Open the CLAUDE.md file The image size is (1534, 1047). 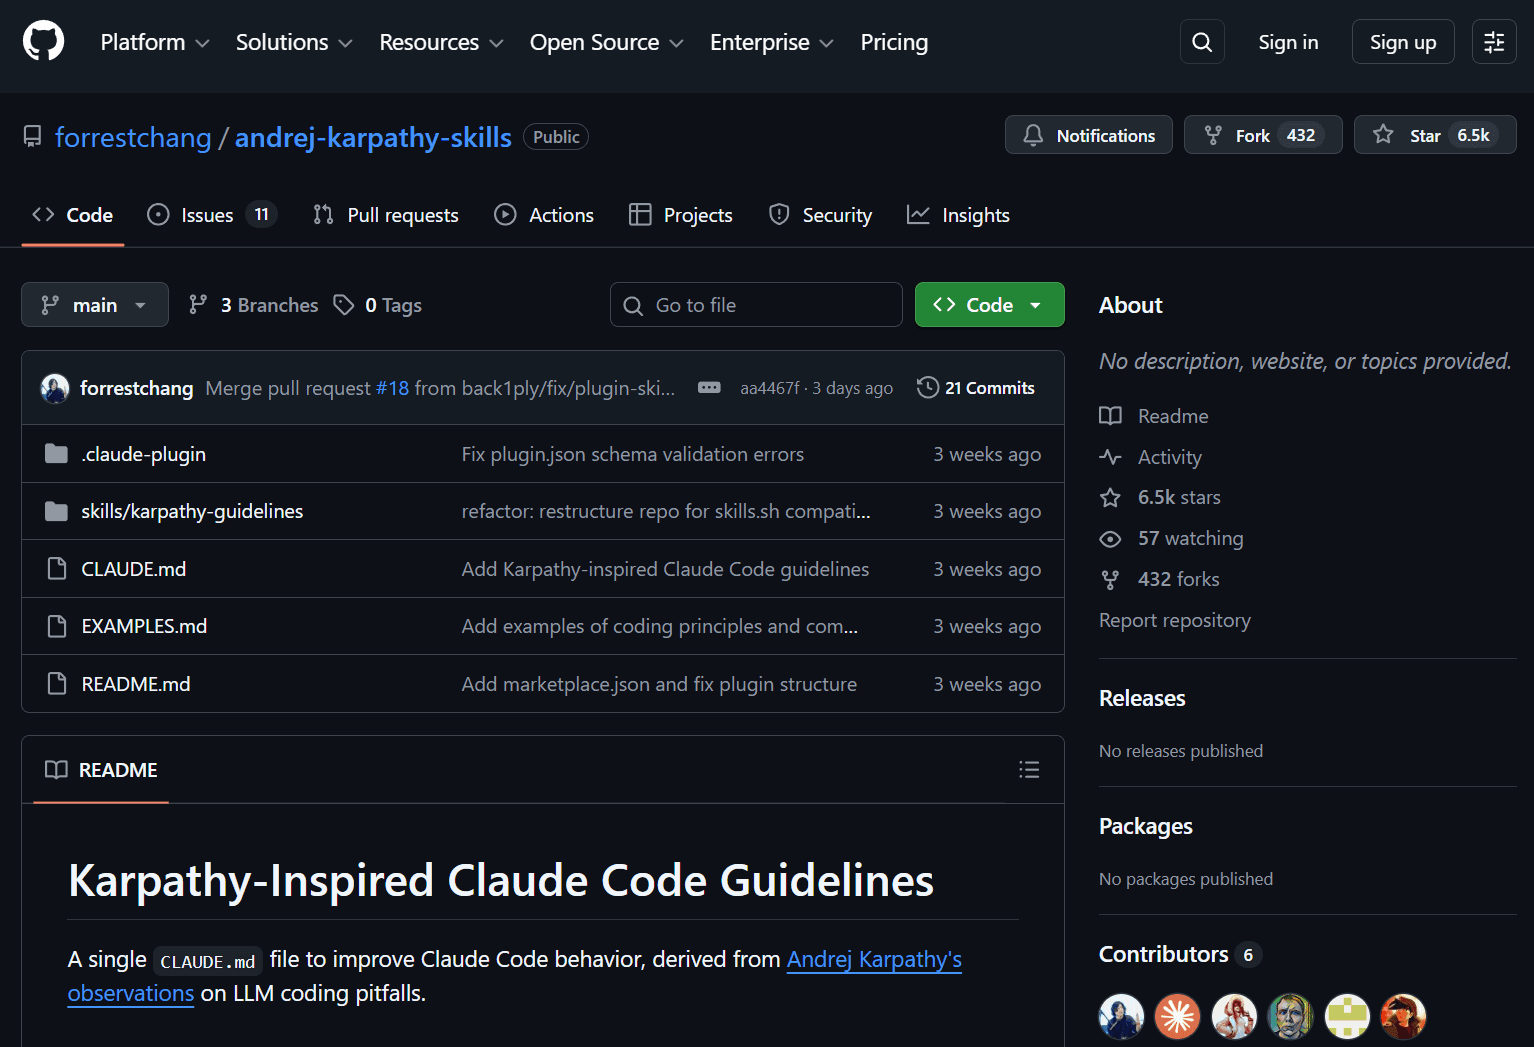(x=134, y=569)
